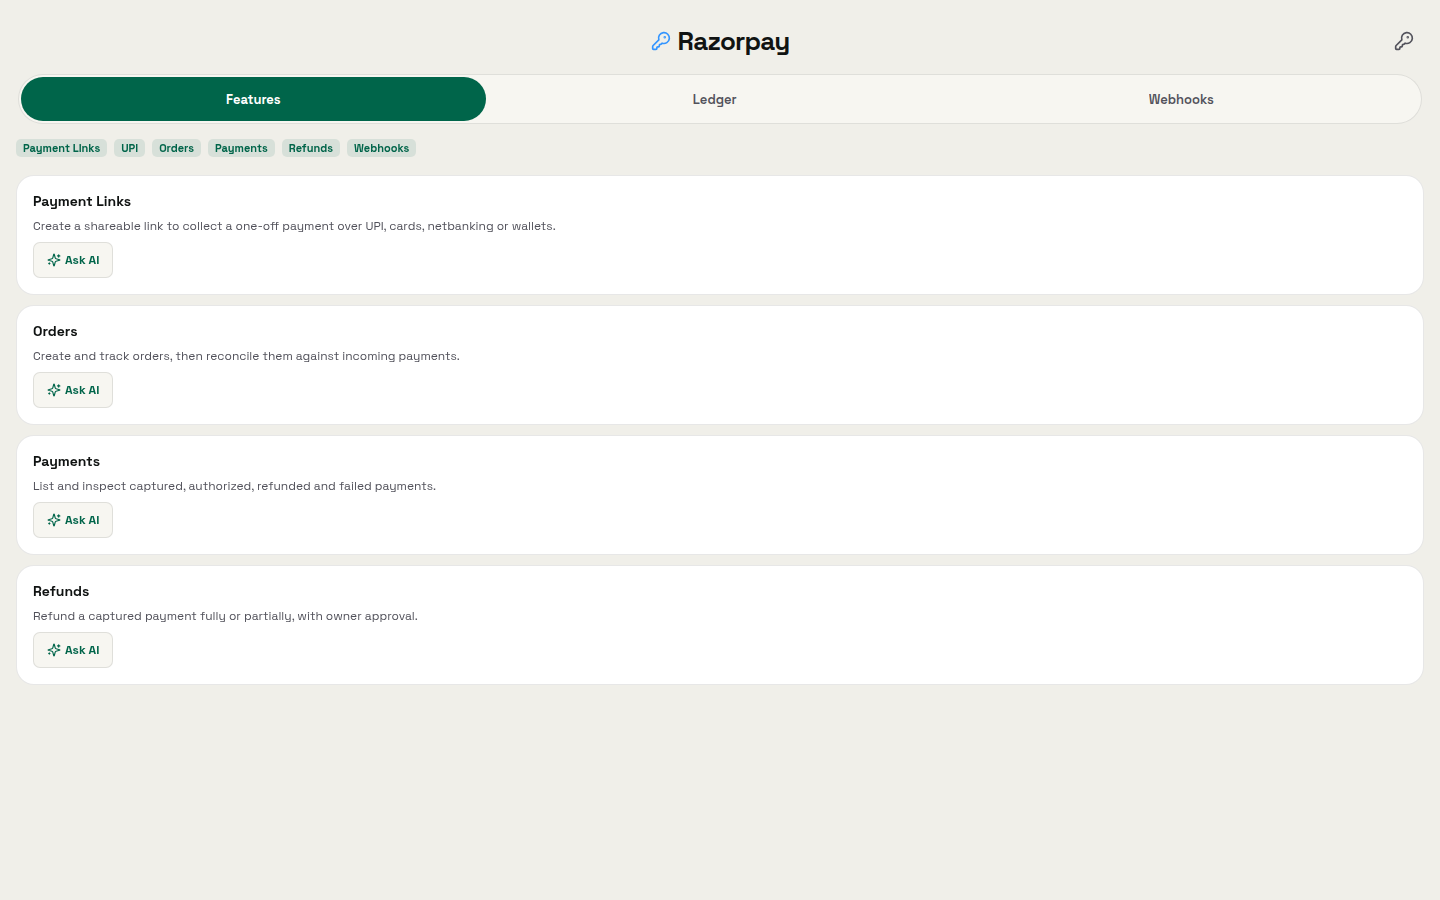Select the UPI chip

tap(130, 148)
